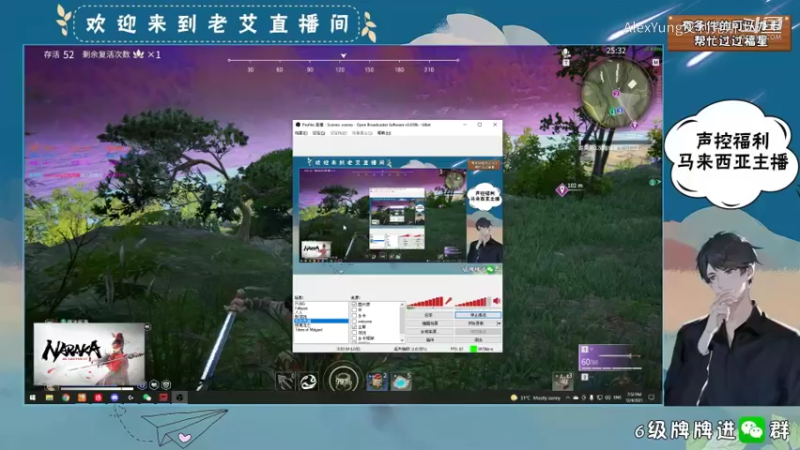Launch File Explorer from the taskbar
This screenshot has width=800, height=450.
[x=49, y=397]
